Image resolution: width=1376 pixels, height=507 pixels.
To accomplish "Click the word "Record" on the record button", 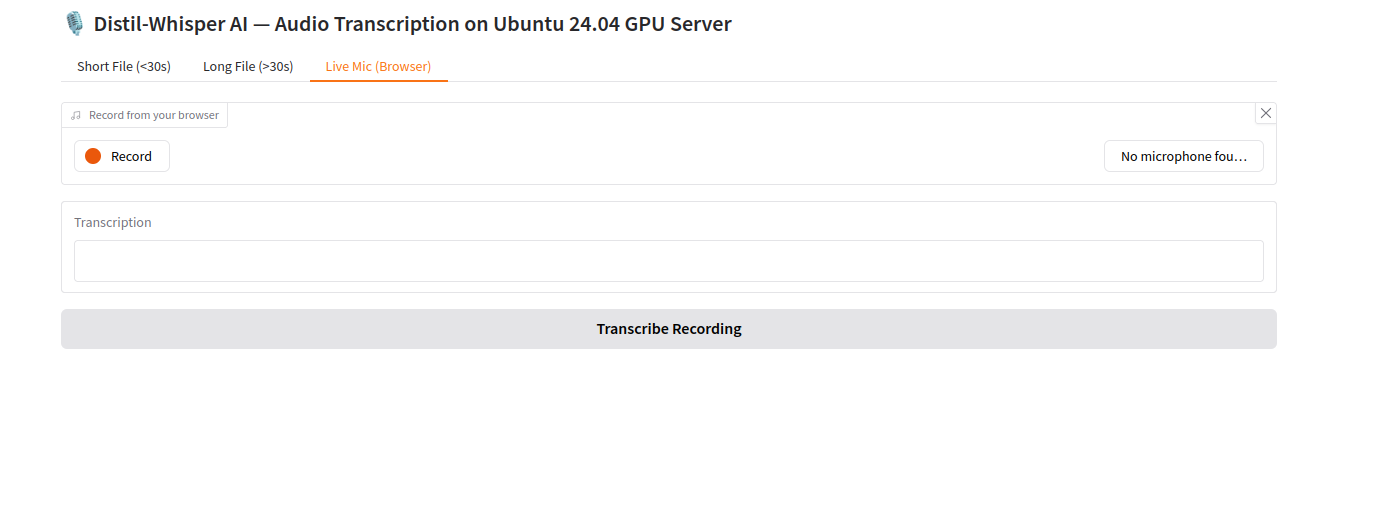I will (131, 156).
